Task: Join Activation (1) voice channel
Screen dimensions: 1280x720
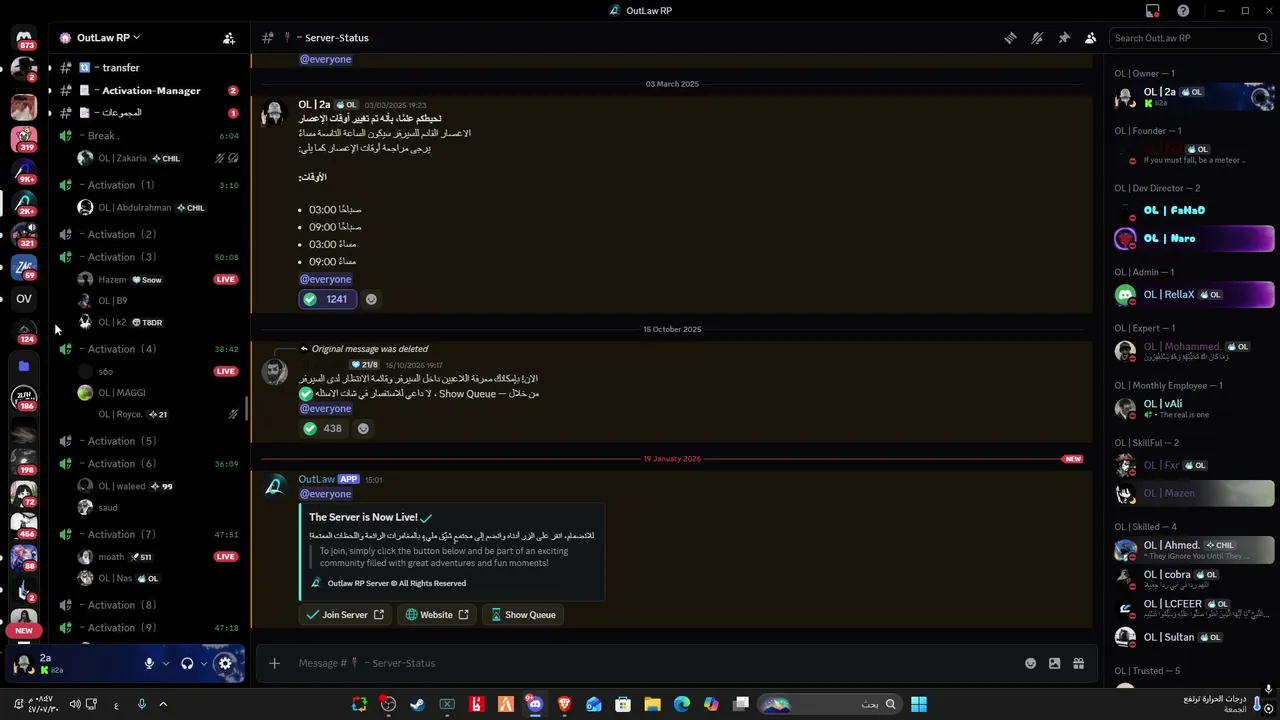Action: (146, 185)
